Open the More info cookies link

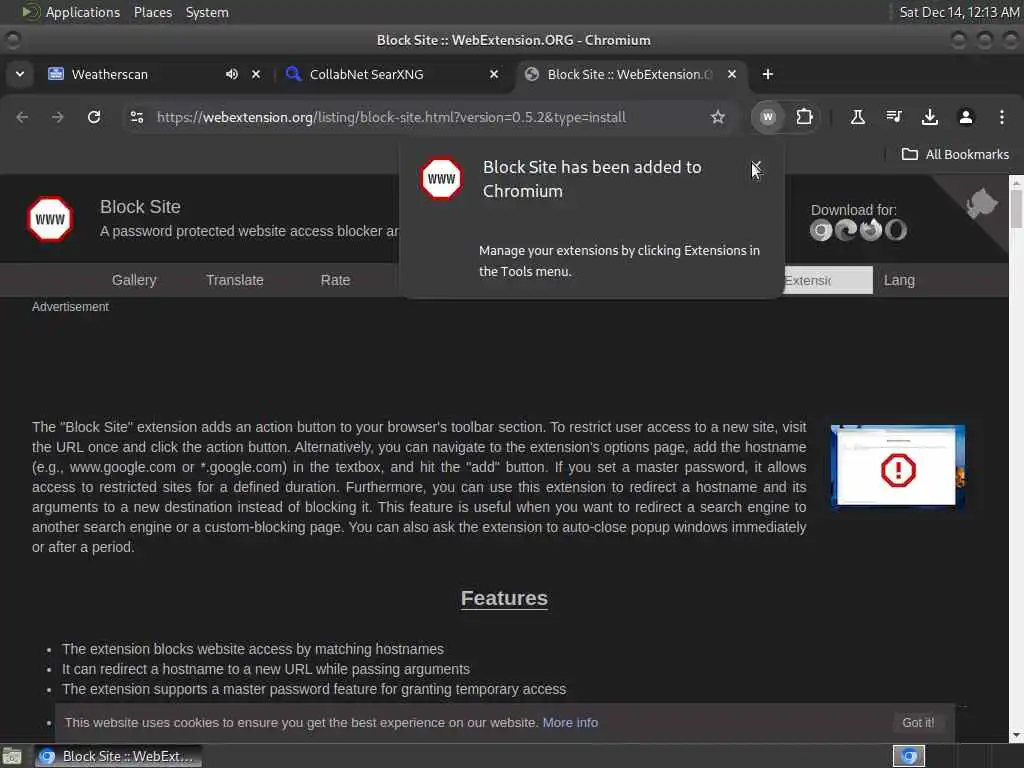(x=570, y=723)
